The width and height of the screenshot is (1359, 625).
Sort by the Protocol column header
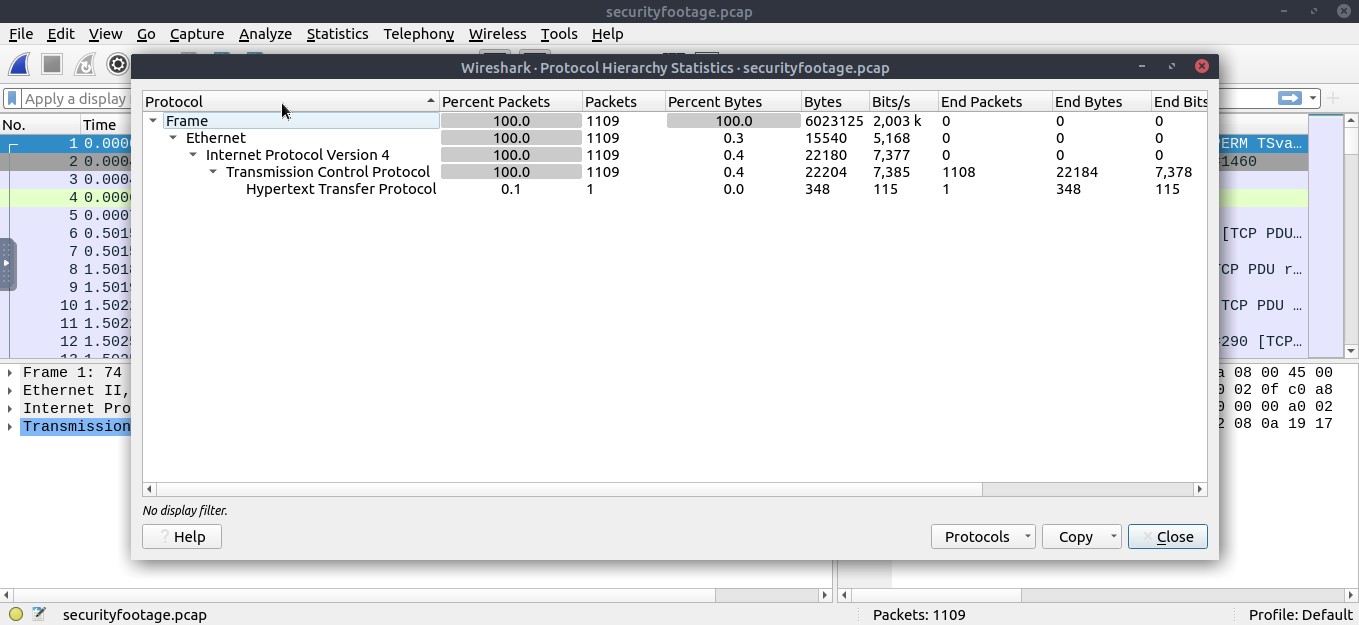click(x=291, y=102)
